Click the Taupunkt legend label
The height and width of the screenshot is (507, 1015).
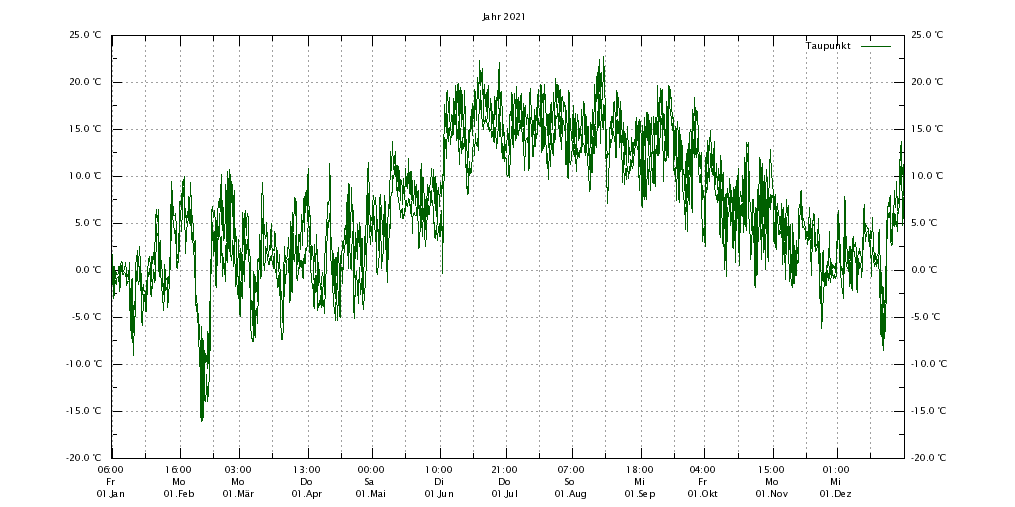[828, 46]
